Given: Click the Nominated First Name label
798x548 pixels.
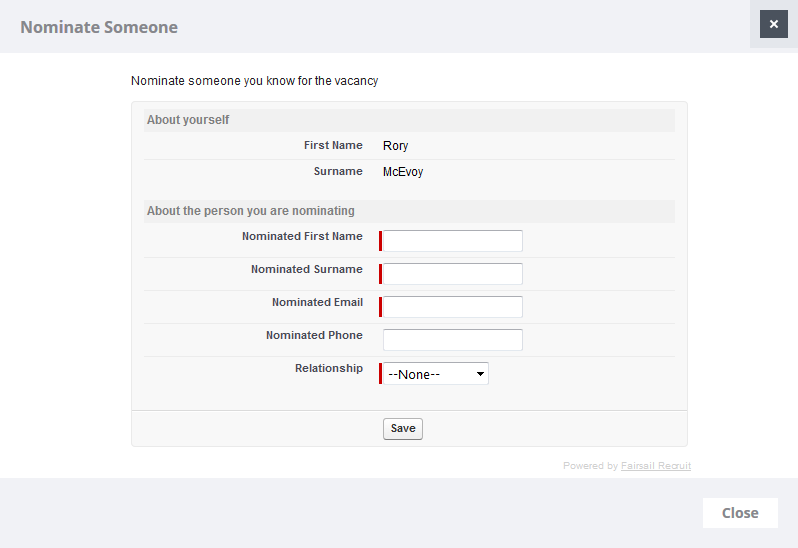Looking at the screenshot, I should (302, 237).
